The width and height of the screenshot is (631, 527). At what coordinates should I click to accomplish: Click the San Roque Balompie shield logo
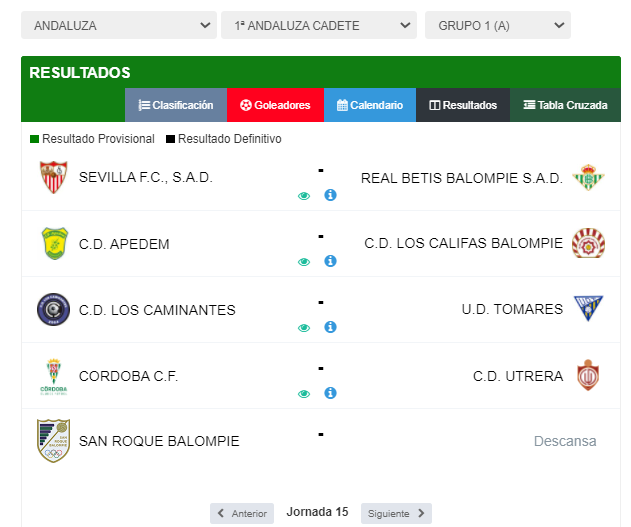(x=54, y=441)
